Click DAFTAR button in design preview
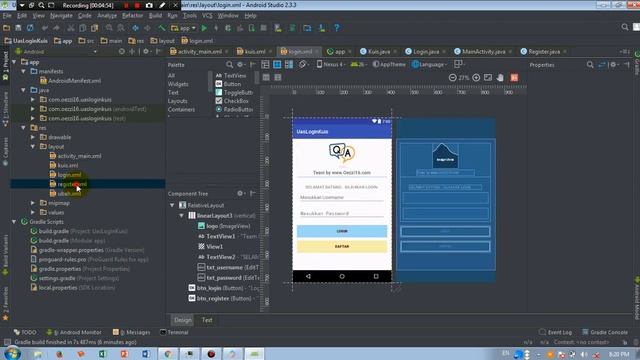This screenshot has width=640, height=360. tap(342, 247)
